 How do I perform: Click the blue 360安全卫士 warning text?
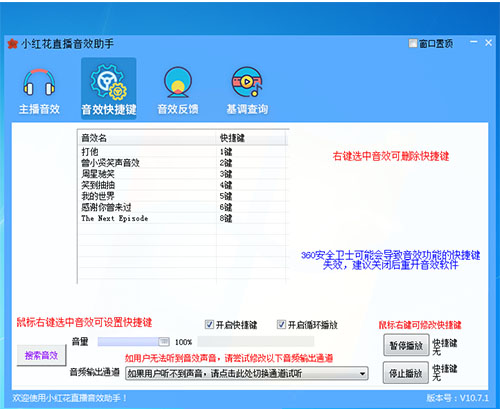(x=390, y=260)
